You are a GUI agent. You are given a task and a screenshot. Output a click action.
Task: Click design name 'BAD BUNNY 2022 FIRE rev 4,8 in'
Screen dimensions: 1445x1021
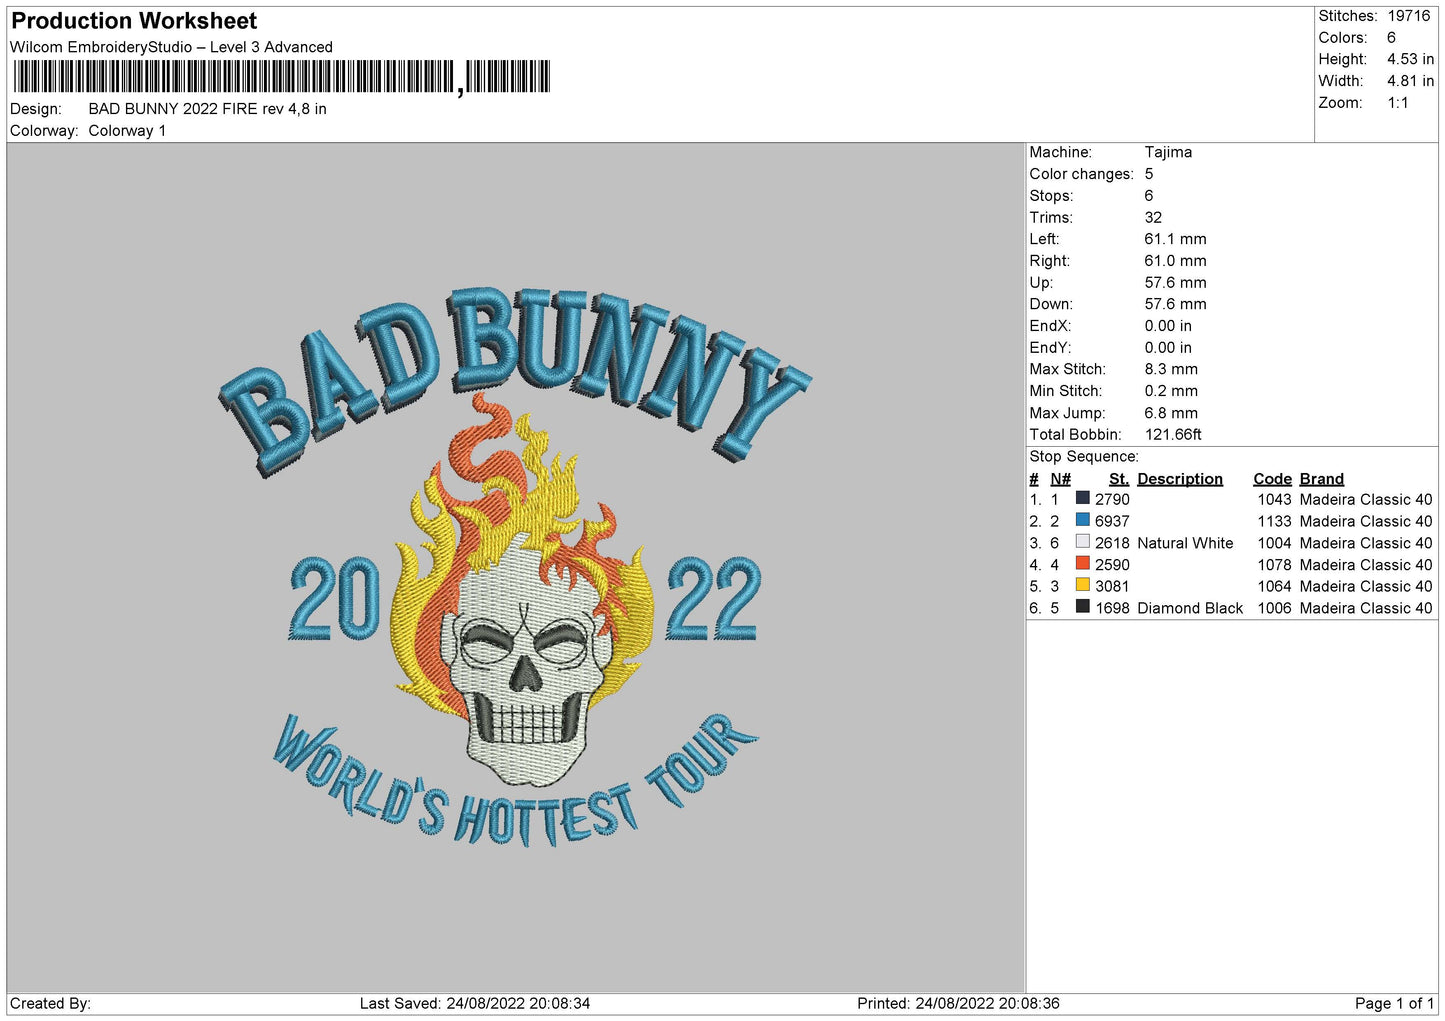tap(207, 109)
